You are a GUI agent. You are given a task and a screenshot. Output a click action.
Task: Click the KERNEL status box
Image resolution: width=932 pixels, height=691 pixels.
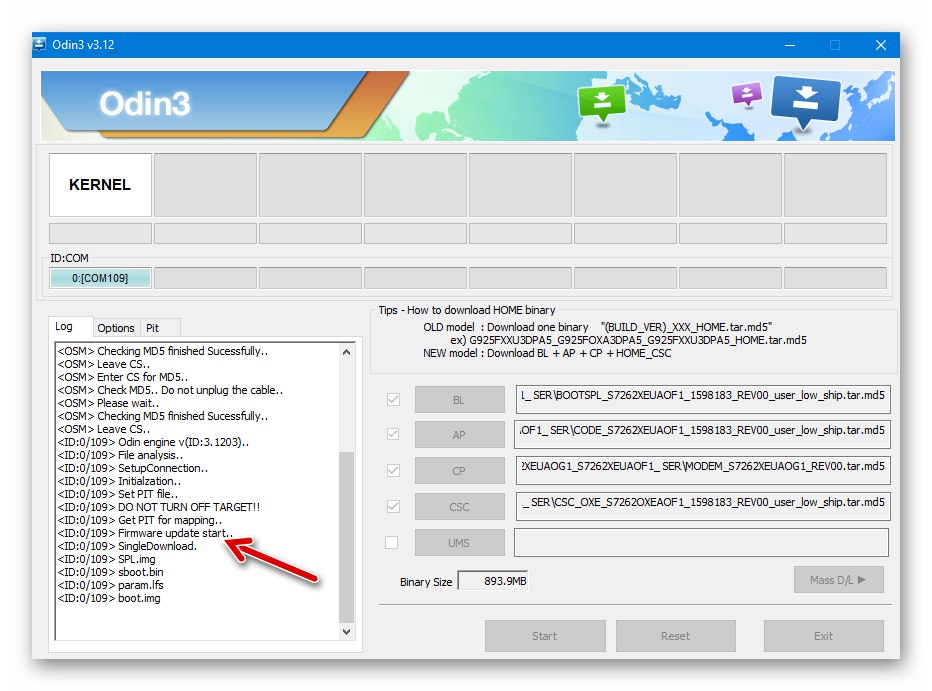(x=100, y=185)
